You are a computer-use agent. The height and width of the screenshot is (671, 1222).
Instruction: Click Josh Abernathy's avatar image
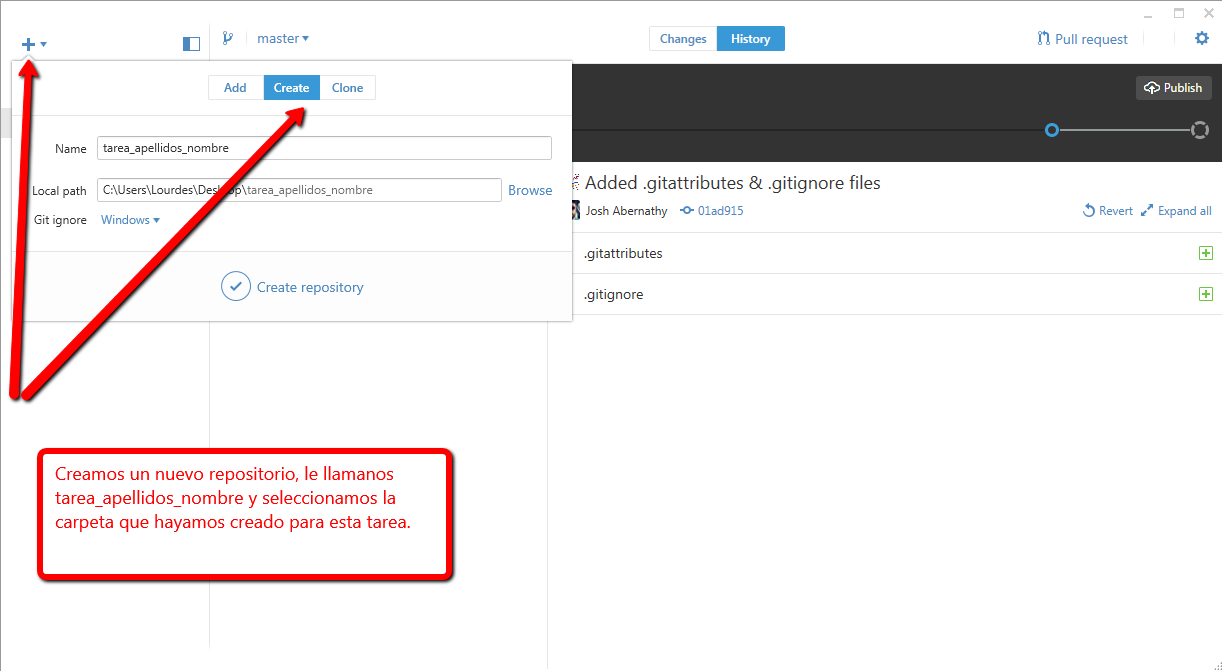click(x=575, y=210)
